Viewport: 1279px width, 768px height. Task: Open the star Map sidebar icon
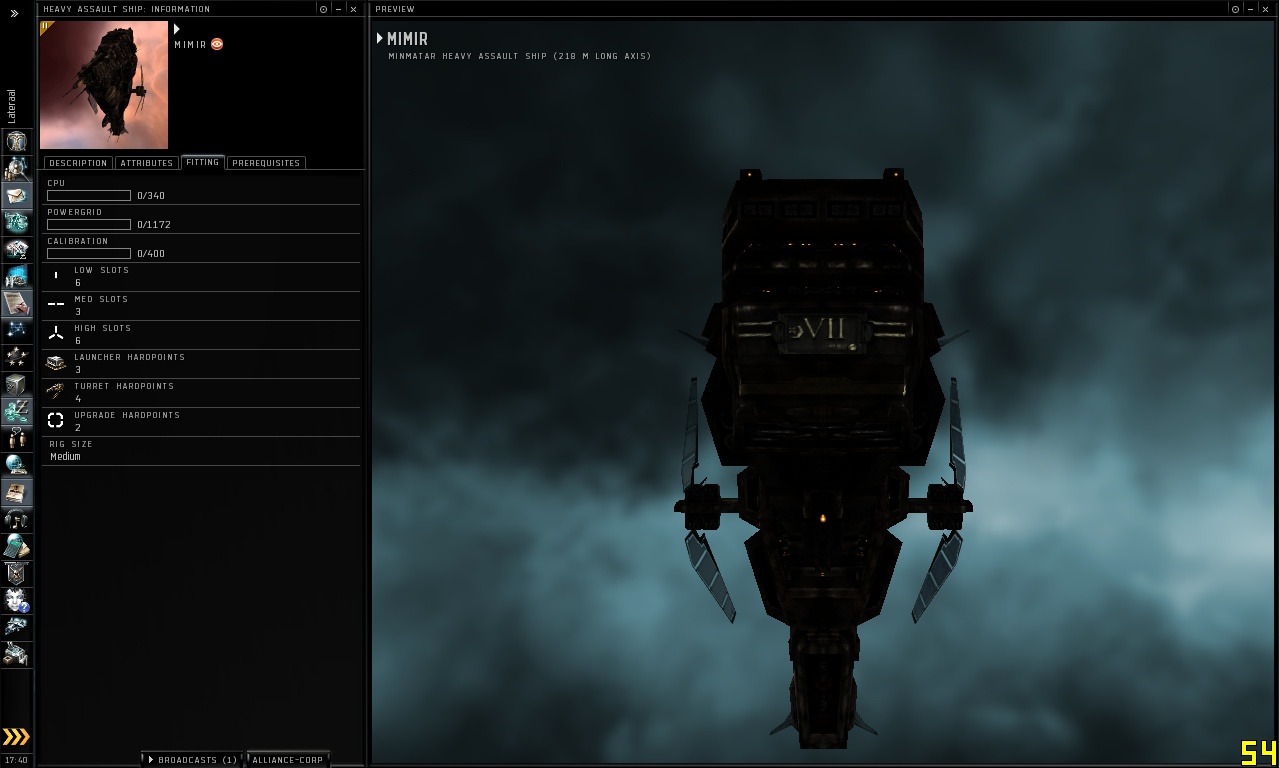[16, 330]
